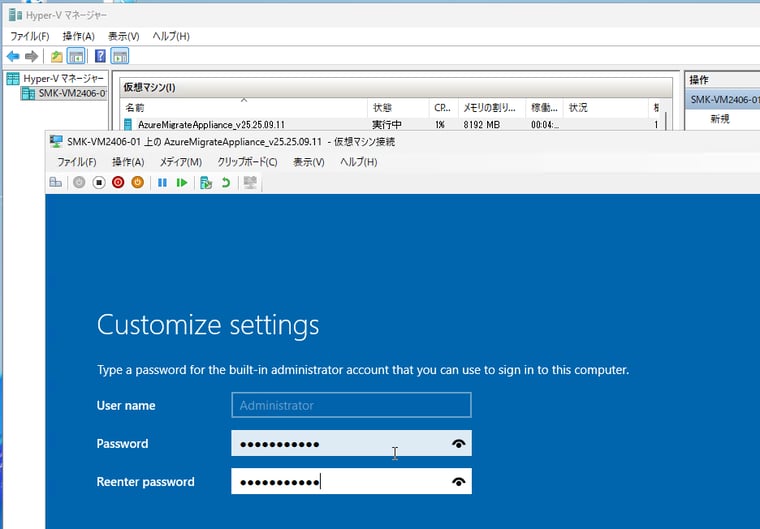Click the green Revert arrow icon
Image resolution: width=760 pixels, height=529 pixels.
[226, 183]
